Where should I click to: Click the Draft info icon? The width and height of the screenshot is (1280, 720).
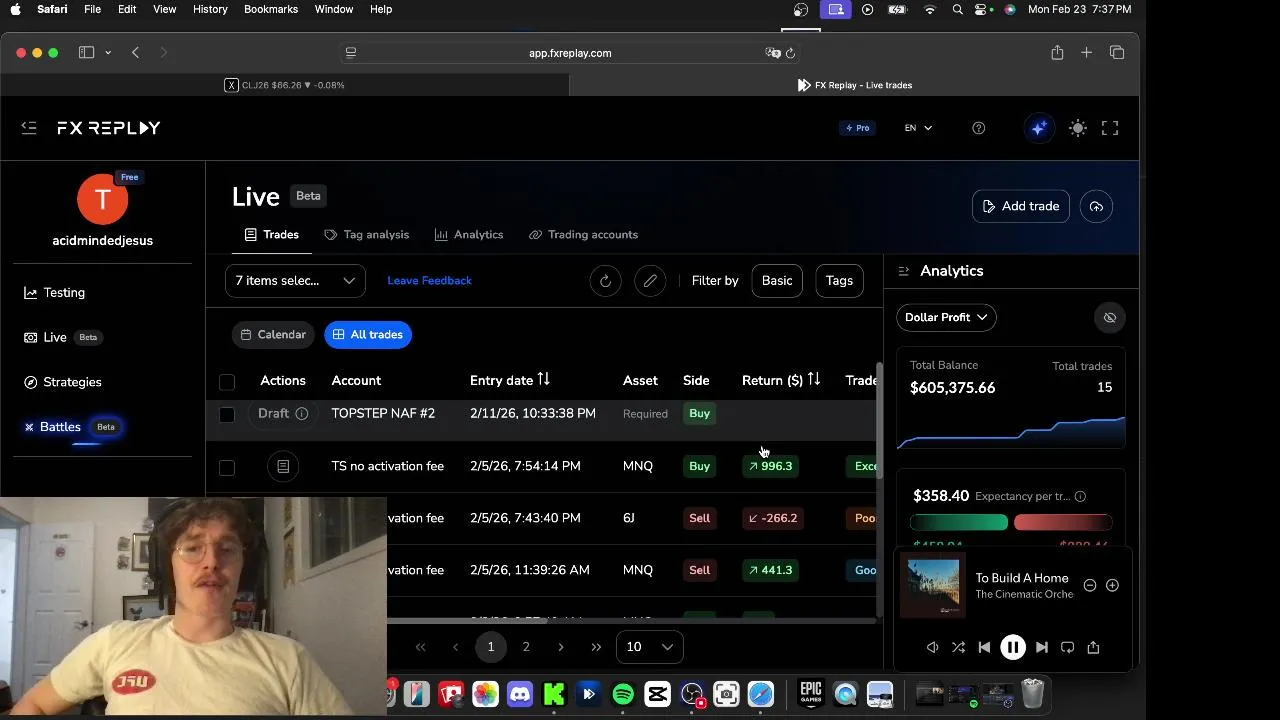pyautogui.click(x=301, y=413)
